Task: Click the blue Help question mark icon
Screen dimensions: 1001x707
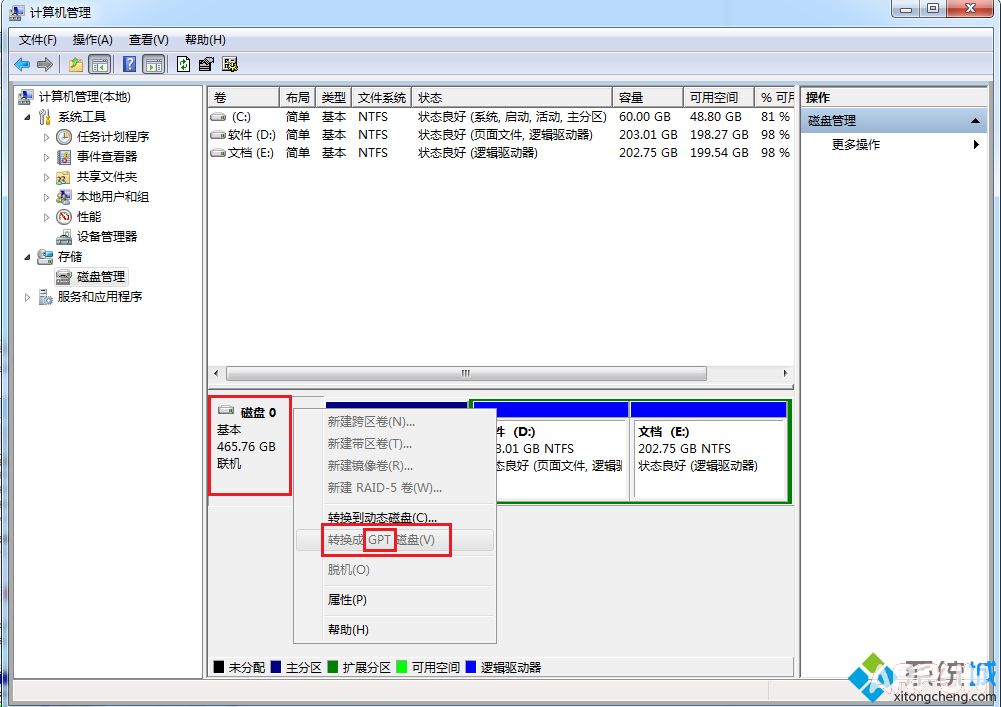Action: point(129,64)
